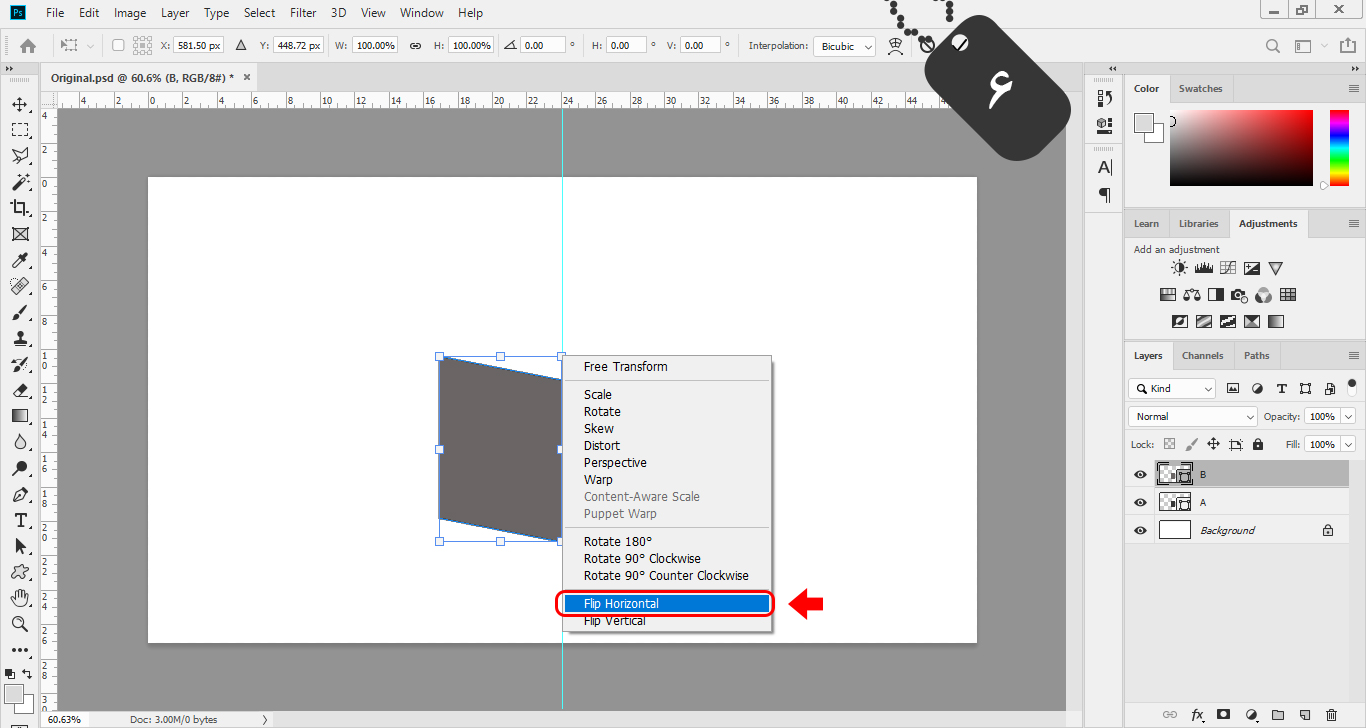This screenshot has width=1366, height=728.
Task: Open Interpolation Bicubic dropdown
Action: [x=844, y=46]
